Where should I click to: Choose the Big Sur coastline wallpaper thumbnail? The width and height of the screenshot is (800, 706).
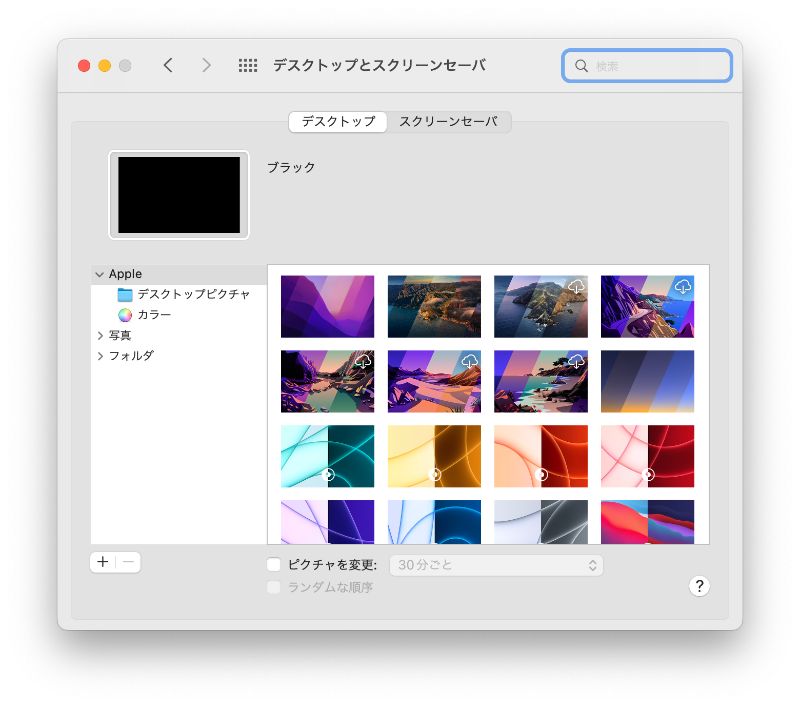click(x=434, y=307)
